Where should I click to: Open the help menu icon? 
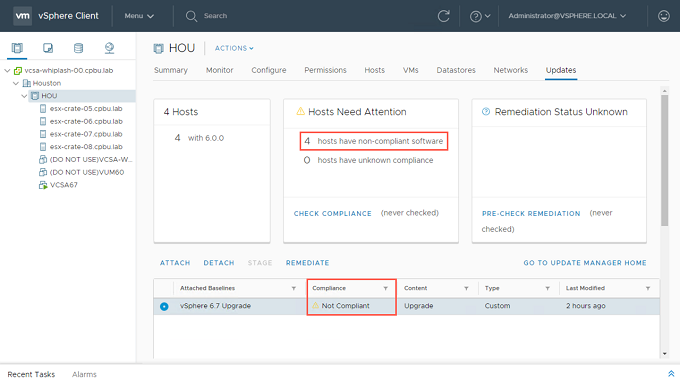(x=476, y=16)
